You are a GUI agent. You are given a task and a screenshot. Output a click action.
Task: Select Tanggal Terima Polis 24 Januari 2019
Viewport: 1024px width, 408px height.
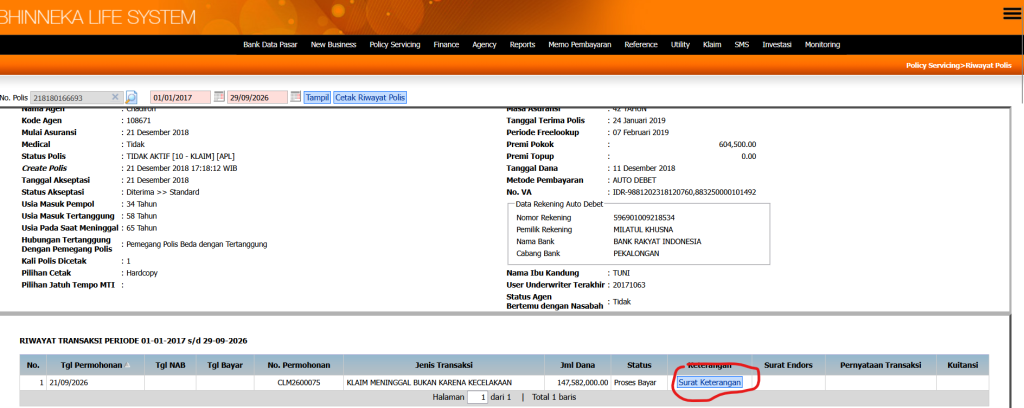639,121
